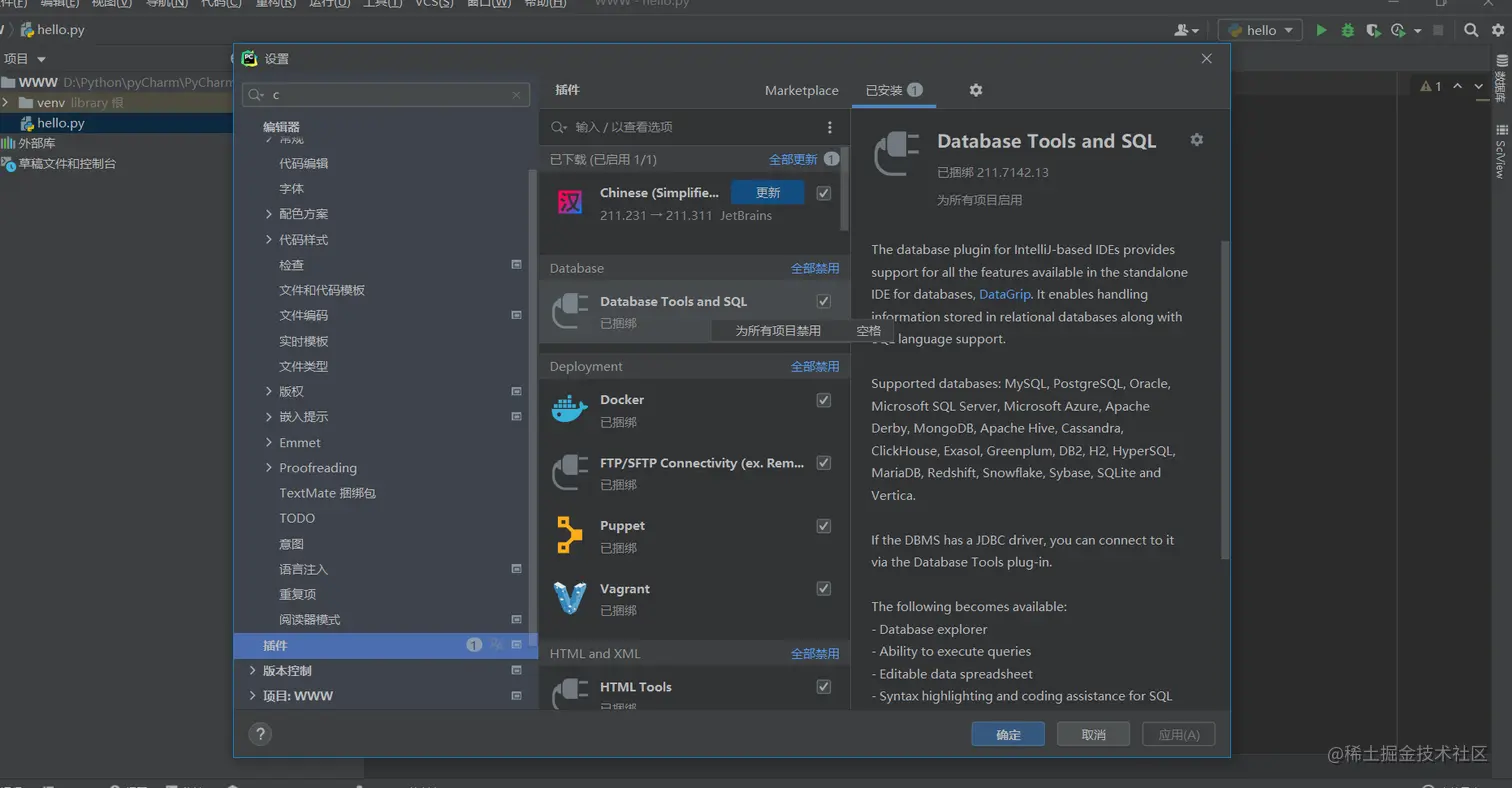This screenshot has width=1512, height=788.
Task: Click the 更新 button for Chinese plugin
Action: [768, 193]
